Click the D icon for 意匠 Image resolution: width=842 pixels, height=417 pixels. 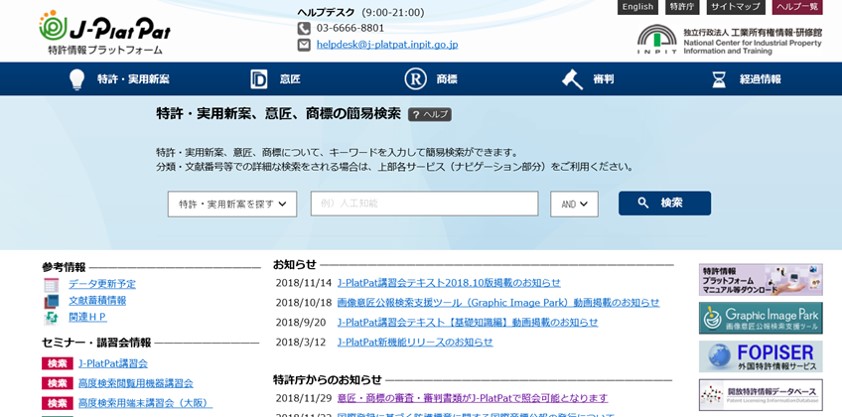(x=259, y=79)
